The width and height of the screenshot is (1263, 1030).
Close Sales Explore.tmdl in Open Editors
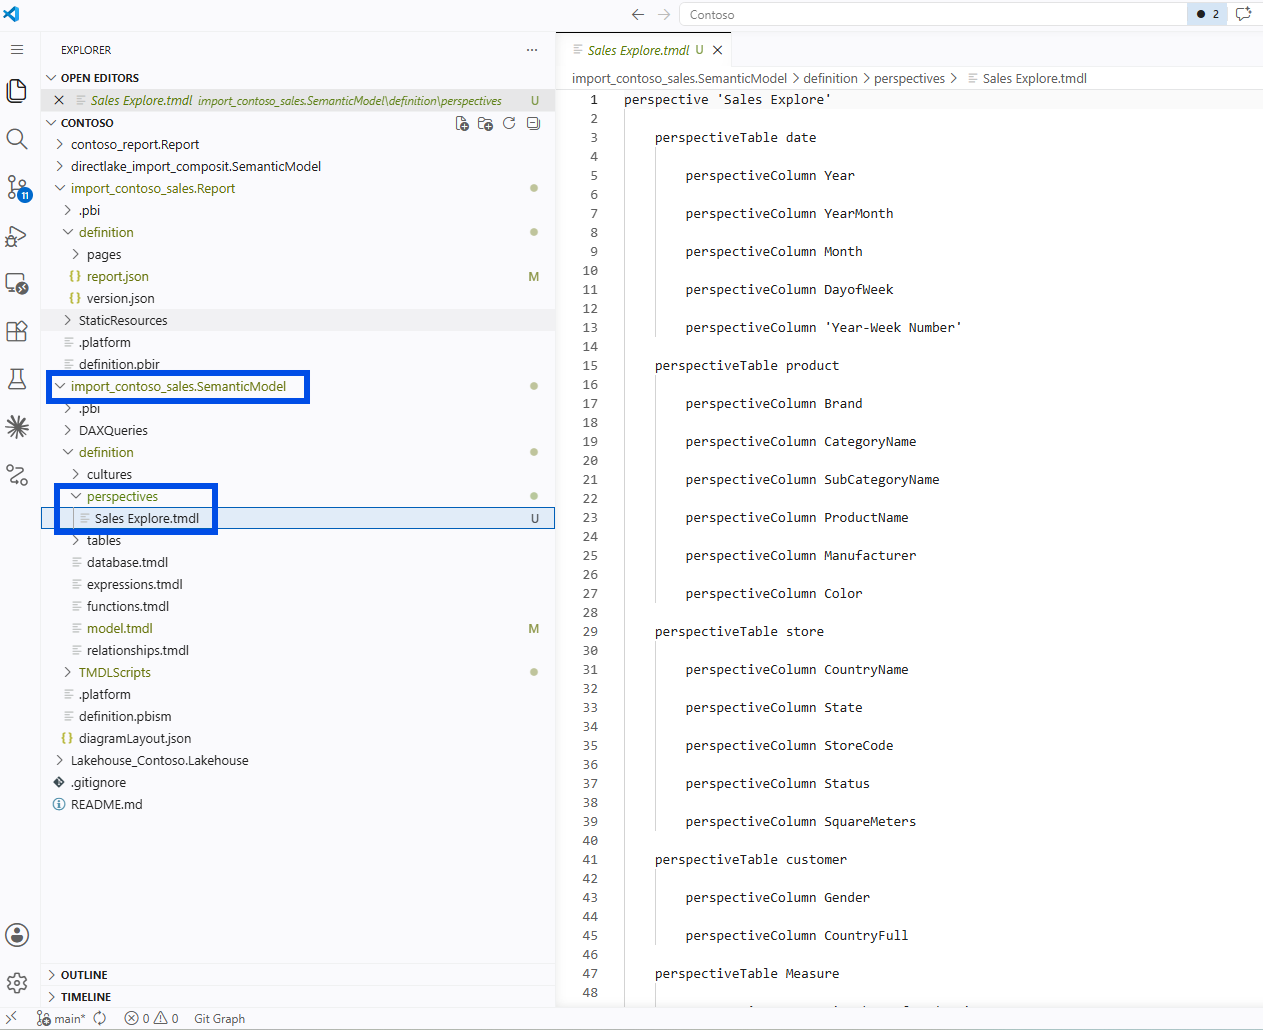coord(59,100)
